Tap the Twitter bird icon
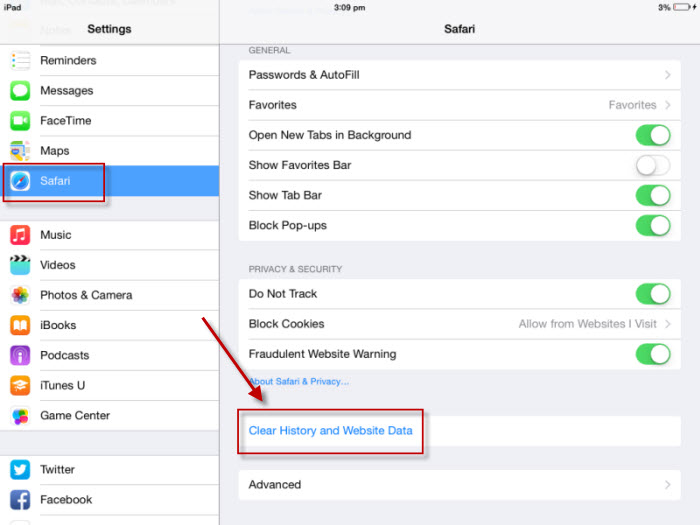This screenshot has height=525, width=700. pyautogui.click(x=20, y=469)
